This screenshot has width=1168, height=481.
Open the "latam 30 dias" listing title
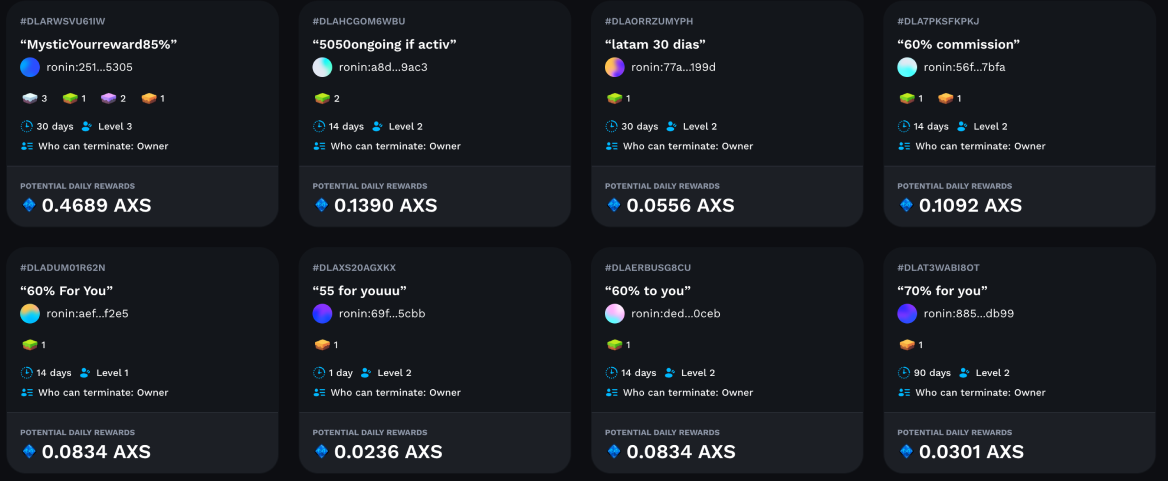655,44
